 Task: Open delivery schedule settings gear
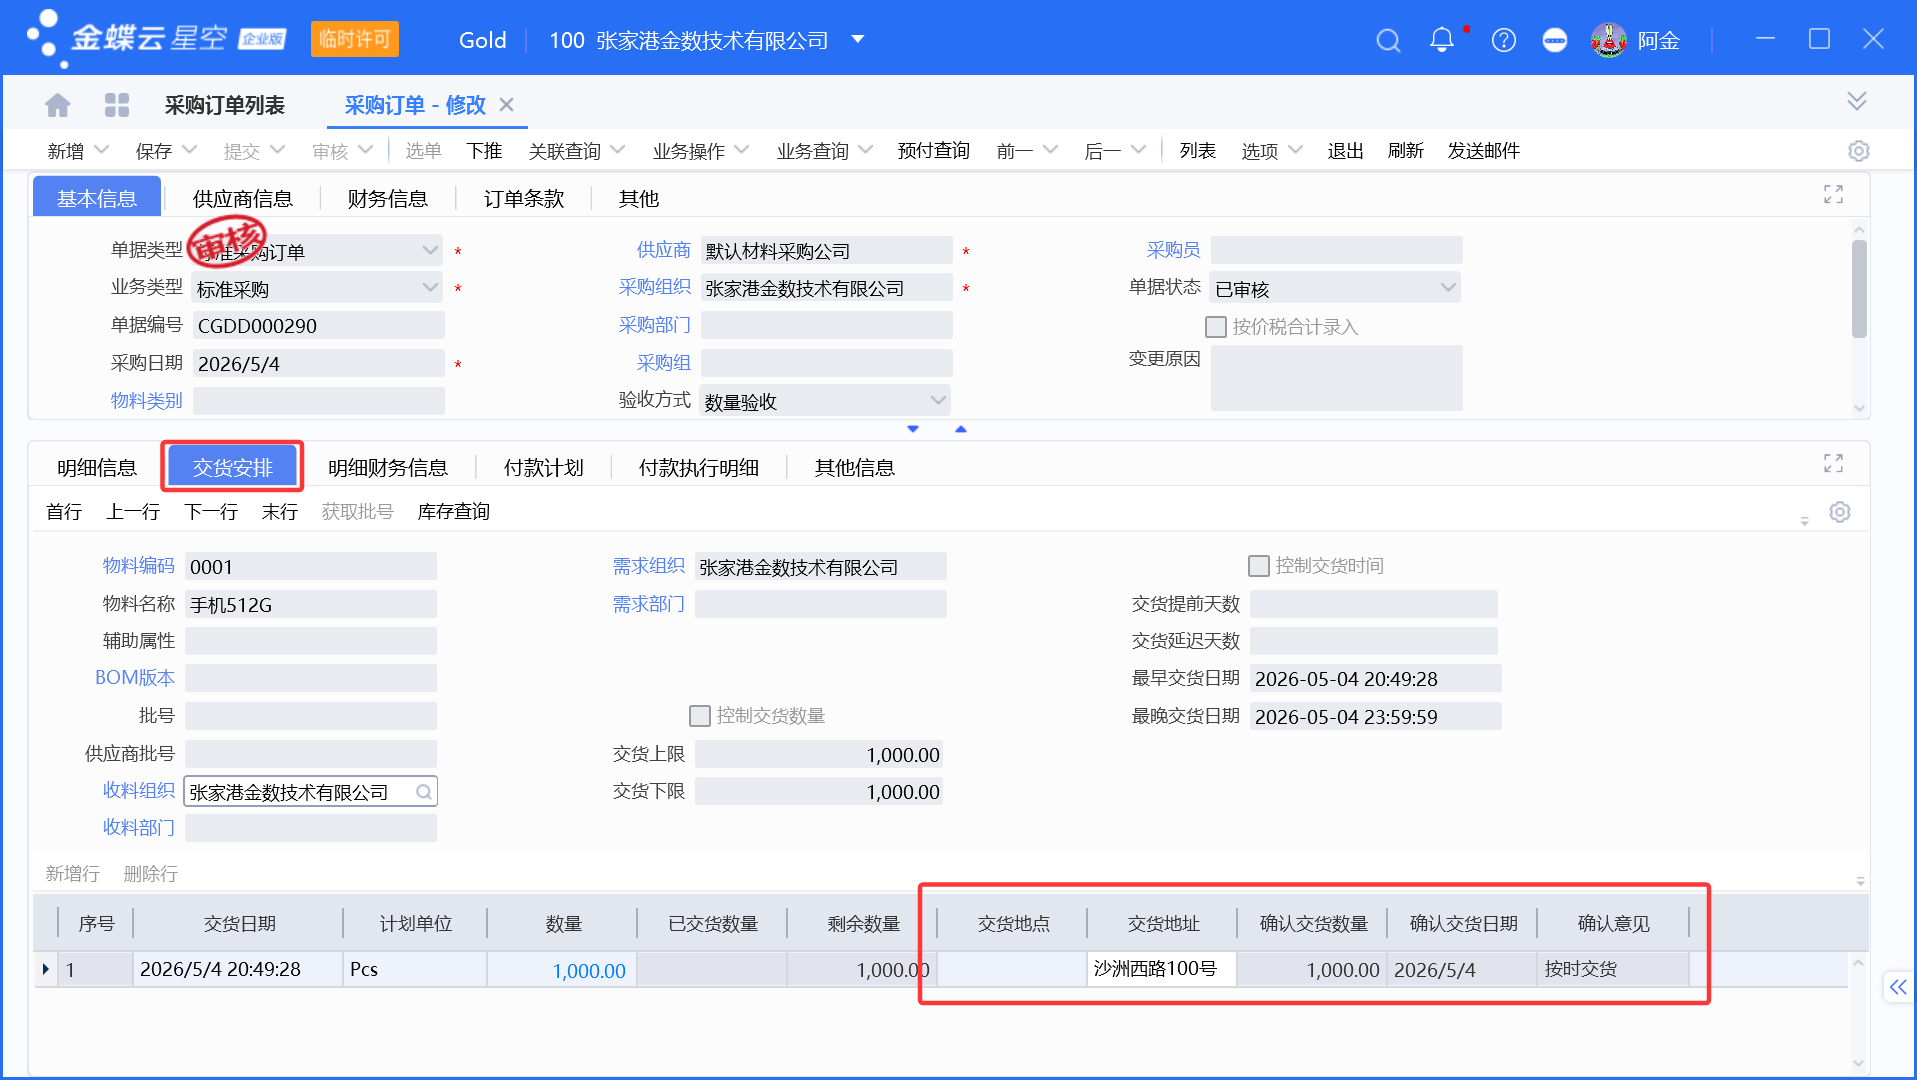(1839, 512)
